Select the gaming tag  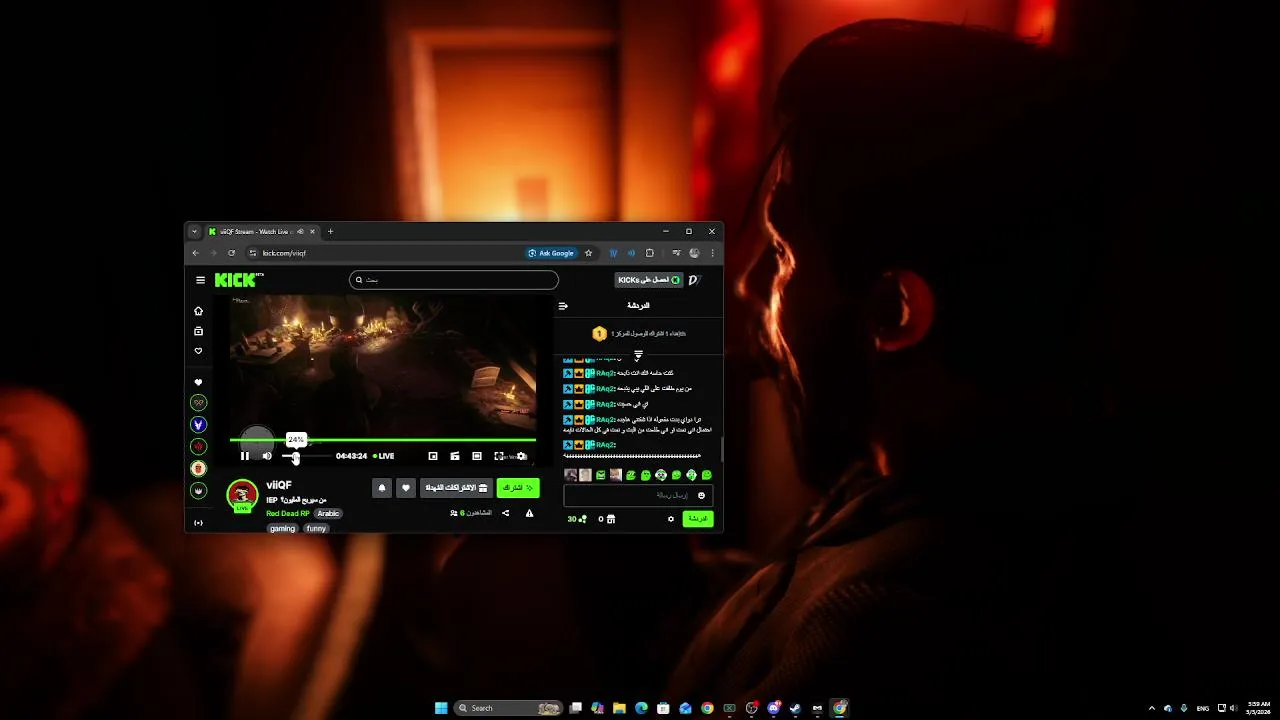[282, 528]
